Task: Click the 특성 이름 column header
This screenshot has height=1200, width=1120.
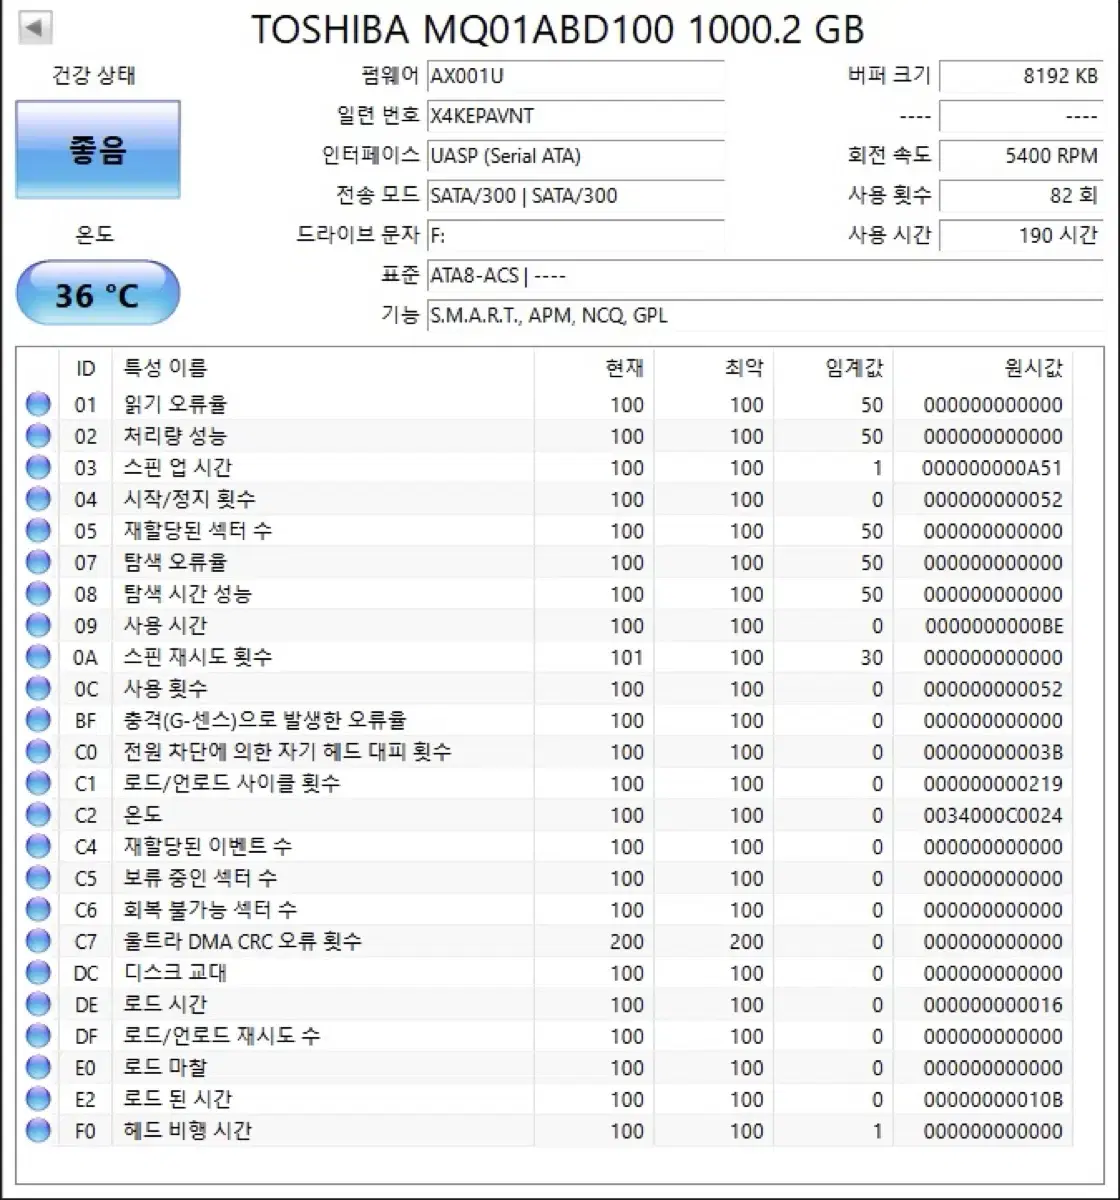Action: tap(323, 368)
